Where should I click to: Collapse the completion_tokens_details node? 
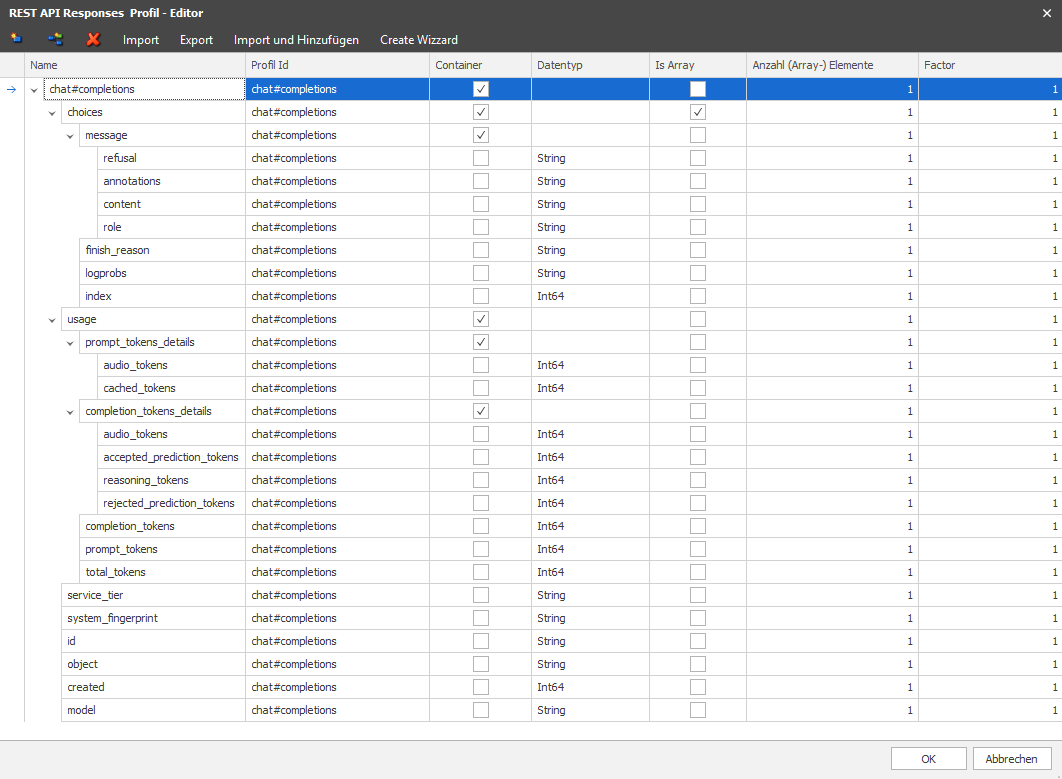70,412
